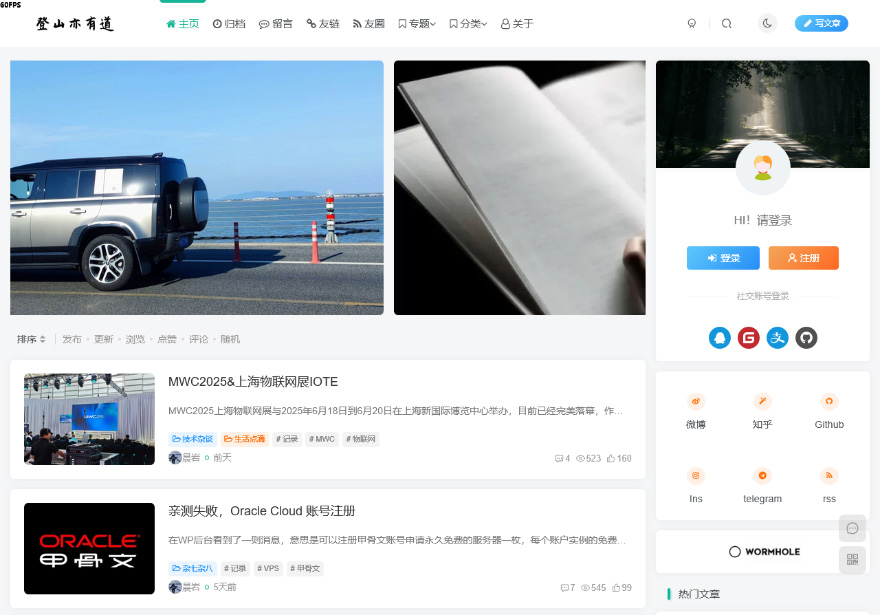Click the QQ social login icon
This screenshot has height=615, width=880.
(719, 338)
